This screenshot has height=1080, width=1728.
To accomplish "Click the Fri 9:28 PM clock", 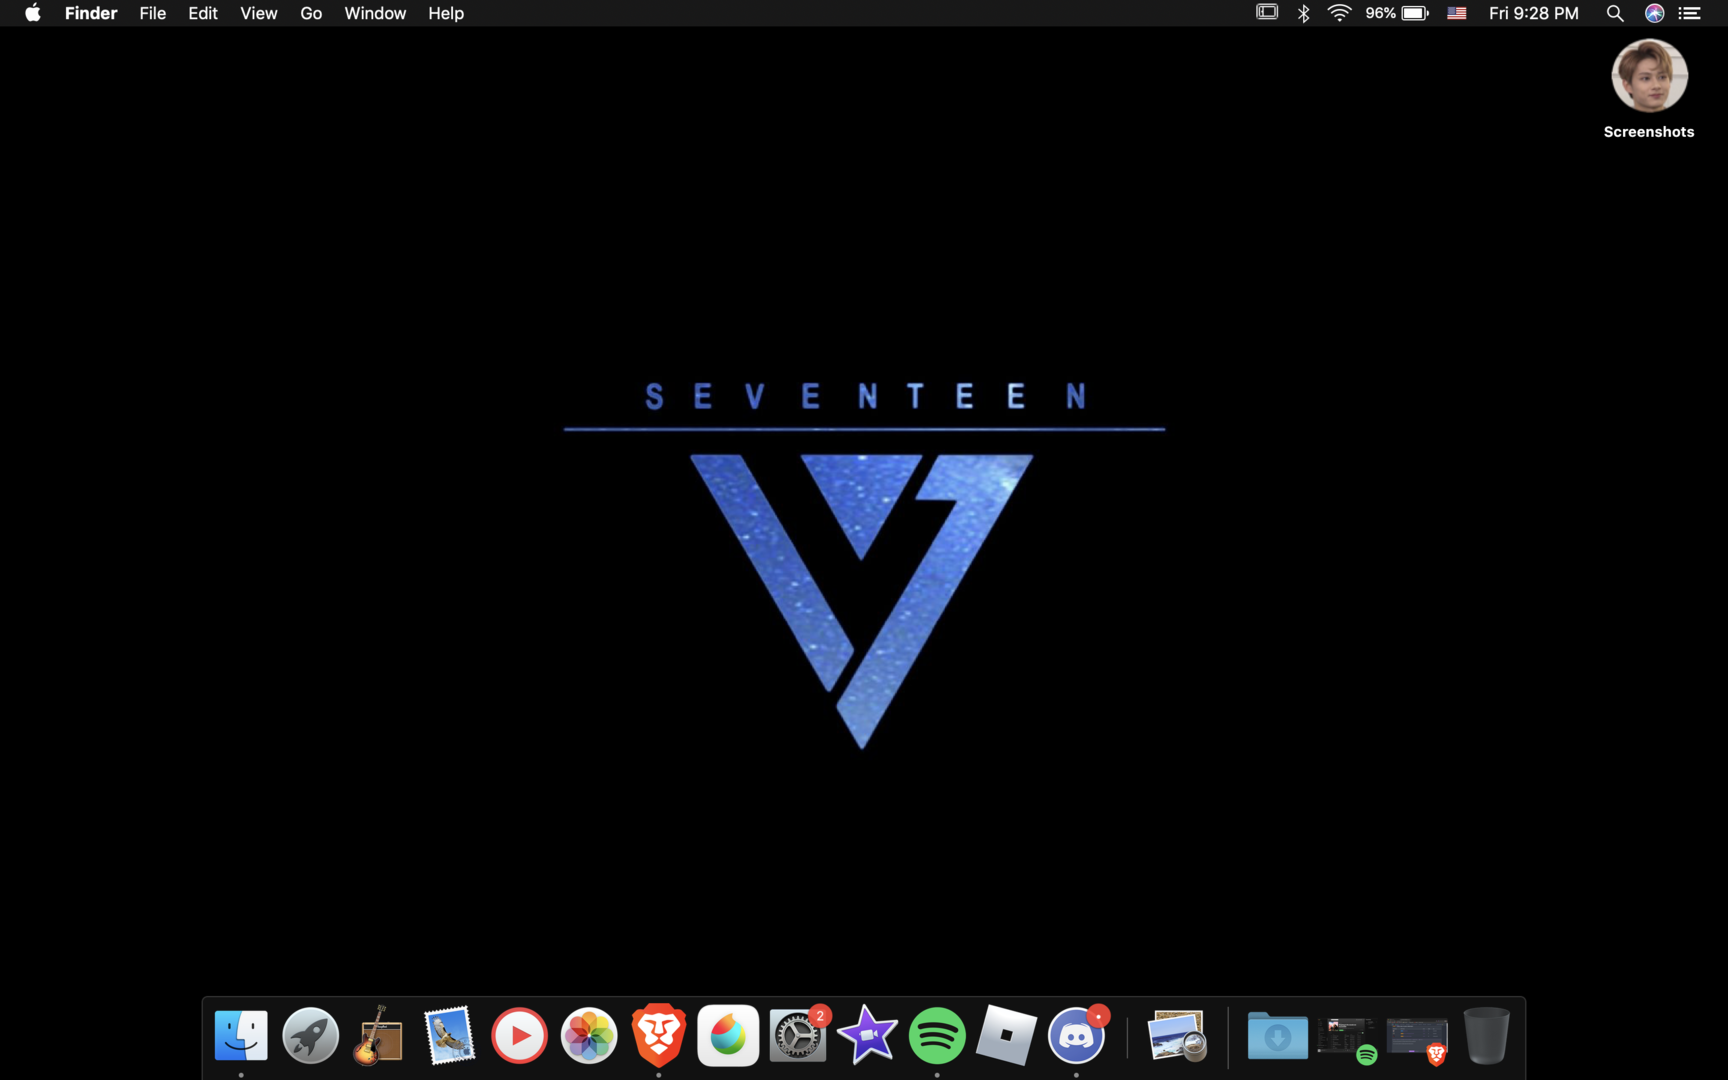I will click(1534, 13).
